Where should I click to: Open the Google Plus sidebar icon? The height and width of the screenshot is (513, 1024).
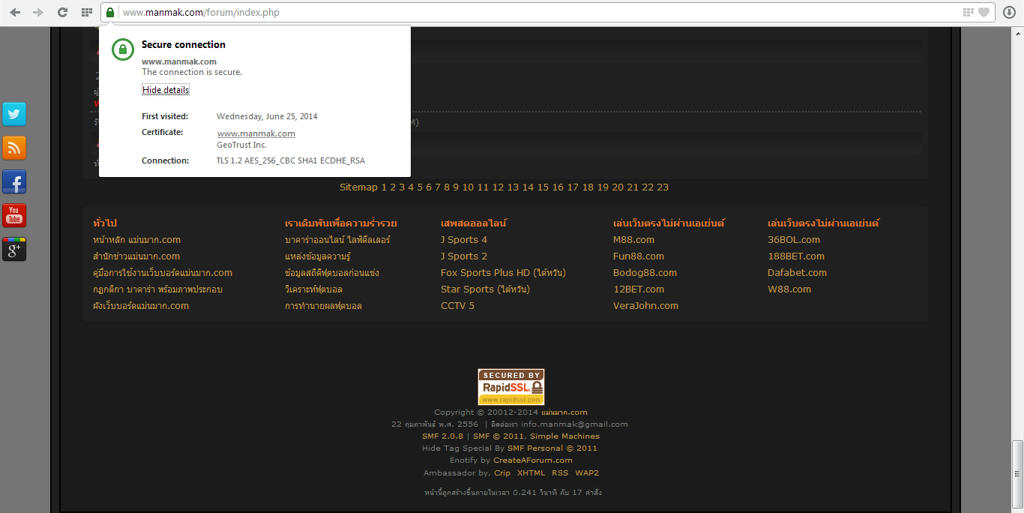coord(14,249)
